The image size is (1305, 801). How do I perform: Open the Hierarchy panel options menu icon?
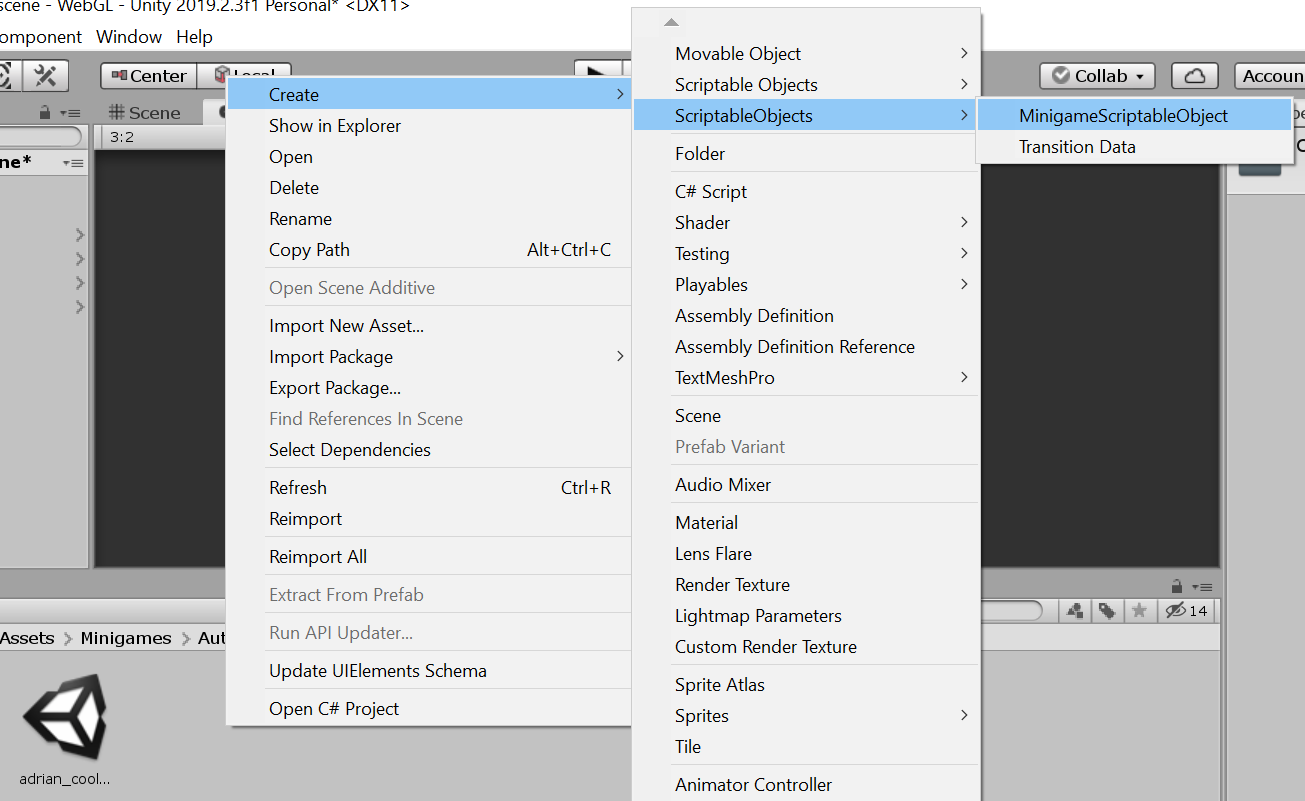click(x=70, y=113)
